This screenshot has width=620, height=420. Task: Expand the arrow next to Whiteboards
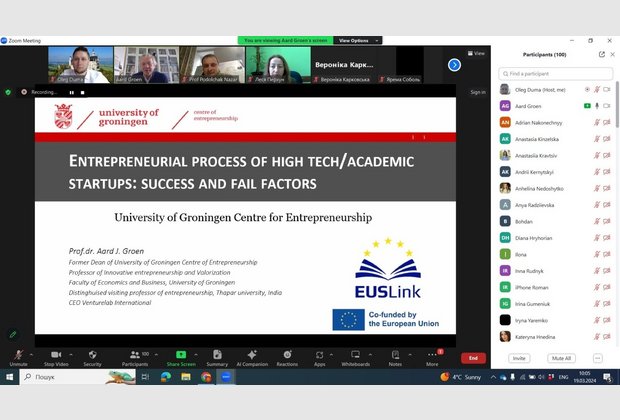click(370, 354)
